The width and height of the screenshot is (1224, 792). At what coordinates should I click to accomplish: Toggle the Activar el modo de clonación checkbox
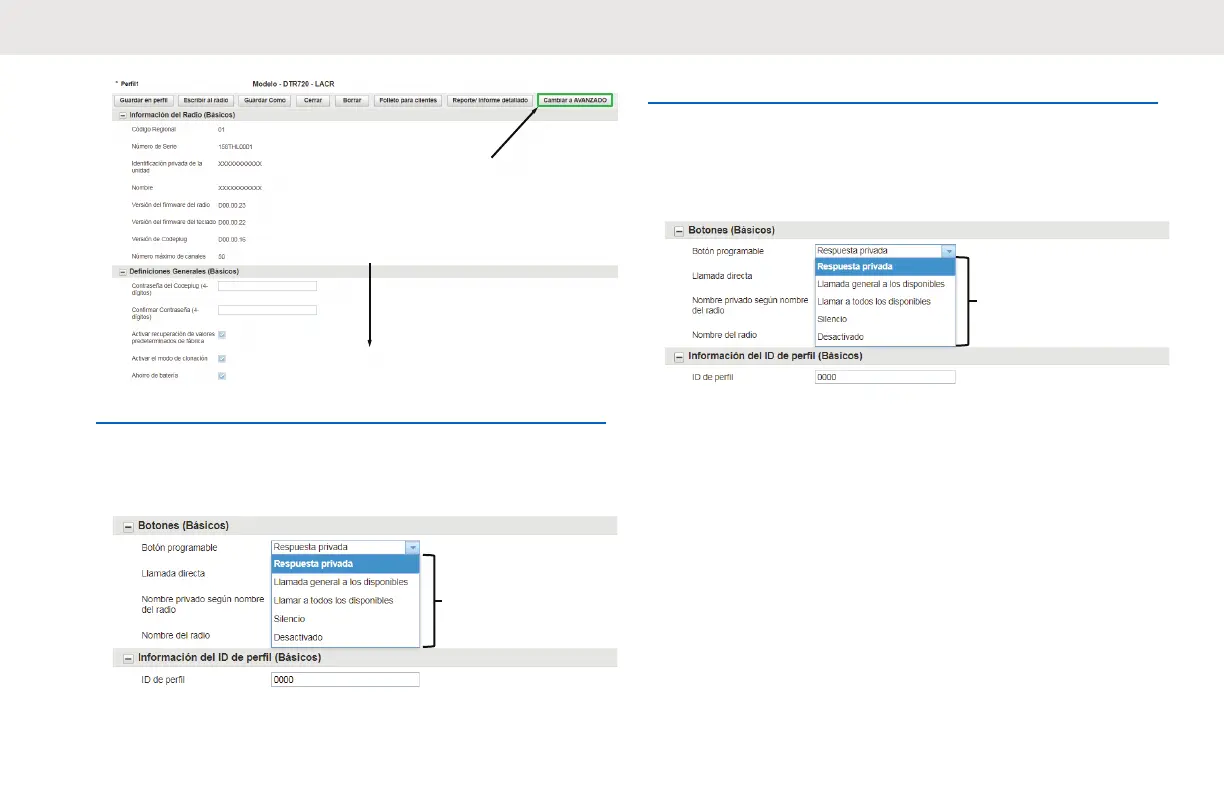coord(222,358)
